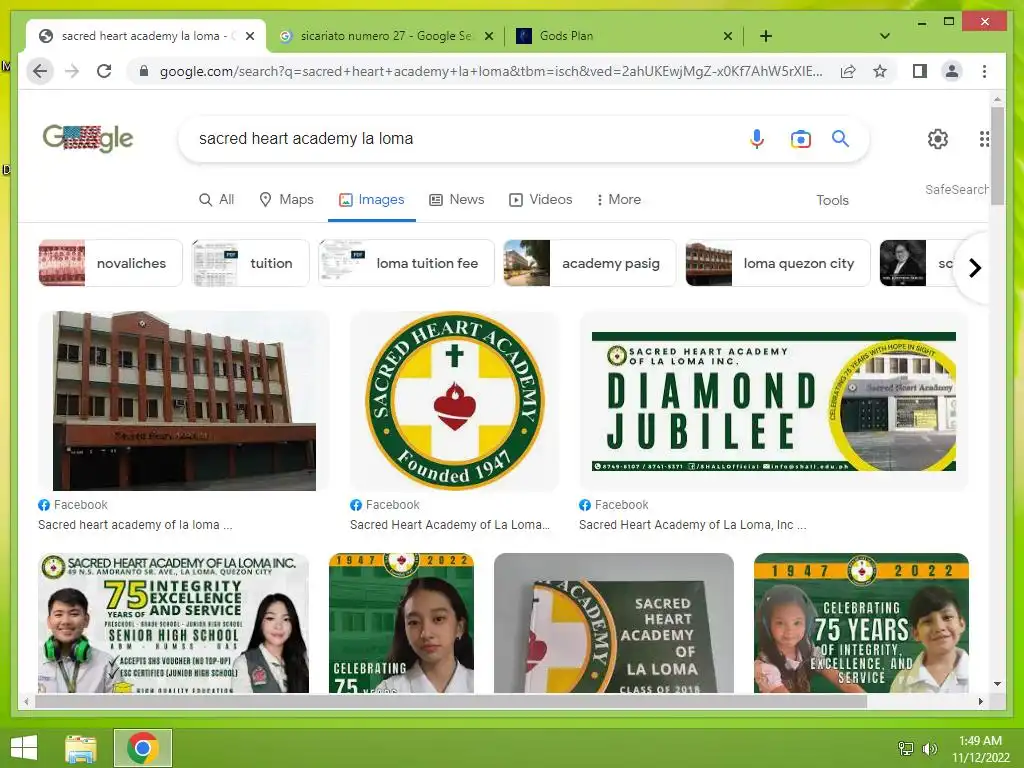Image resolution: width=1024 pixels, height=768 pixels.
Task: Open the Class of 2018 book image
Action: (614, 623)
